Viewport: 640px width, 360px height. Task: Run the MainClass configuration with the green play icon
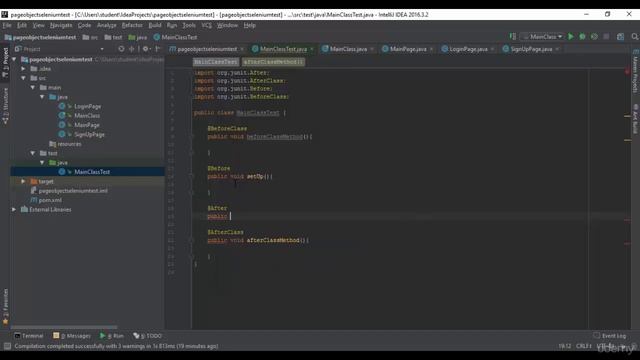tap(571, 37)
